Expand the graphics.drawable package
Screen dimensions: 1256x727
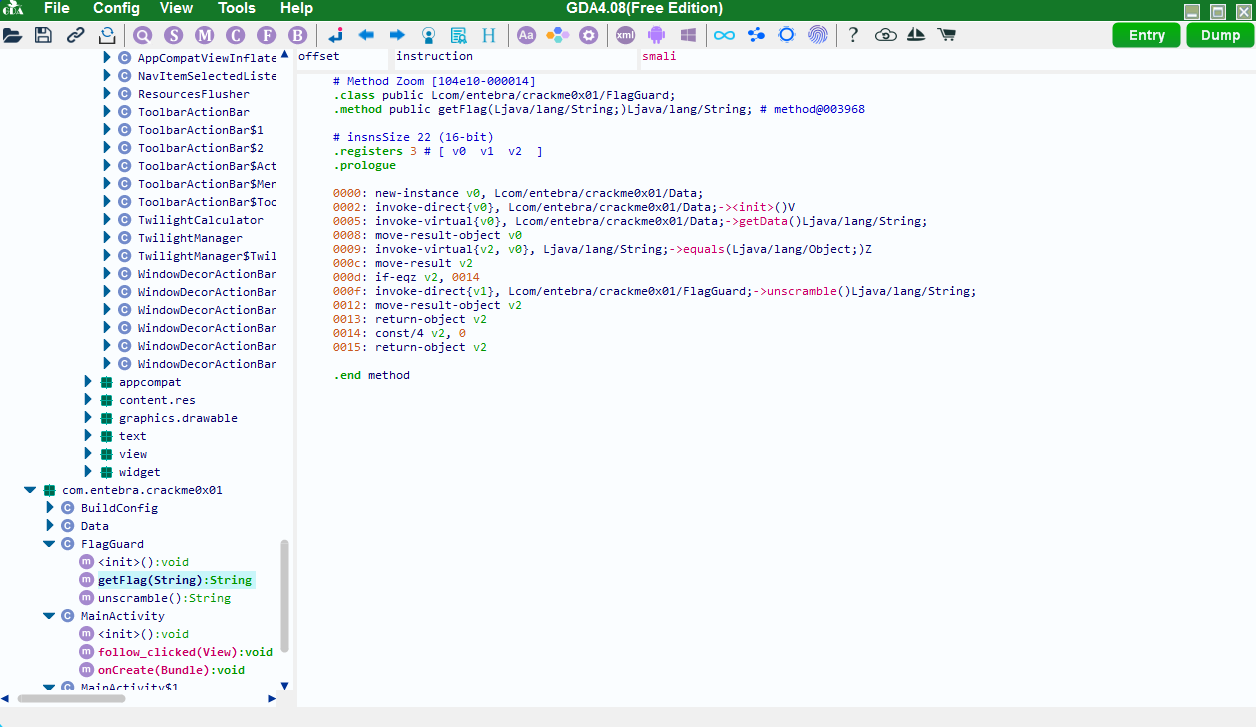(88, 418)
